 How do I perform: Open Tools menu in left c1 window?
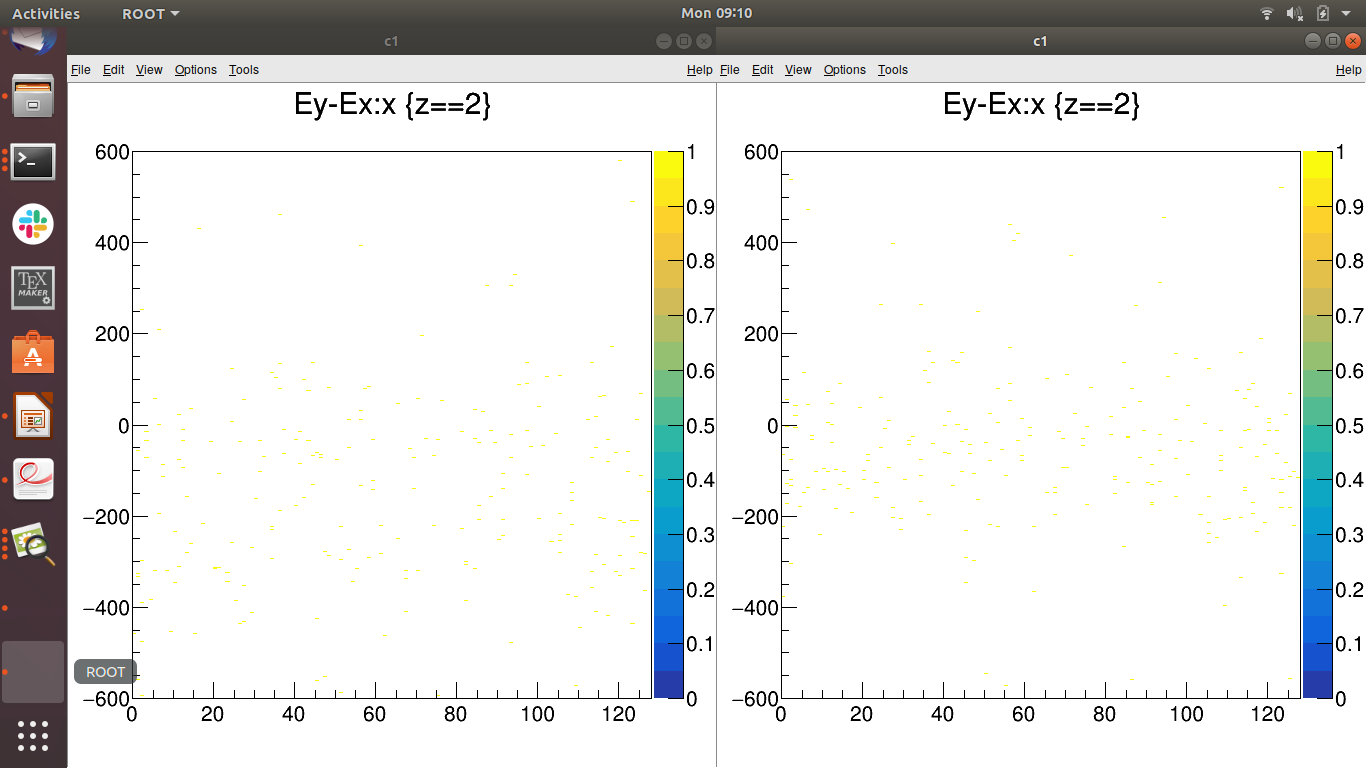coord(244,69)
